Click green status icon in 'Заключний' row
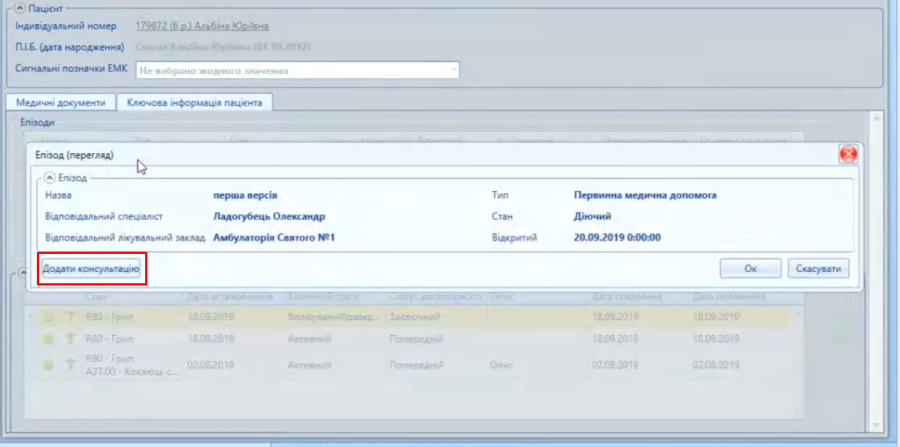 click(49, 317)
